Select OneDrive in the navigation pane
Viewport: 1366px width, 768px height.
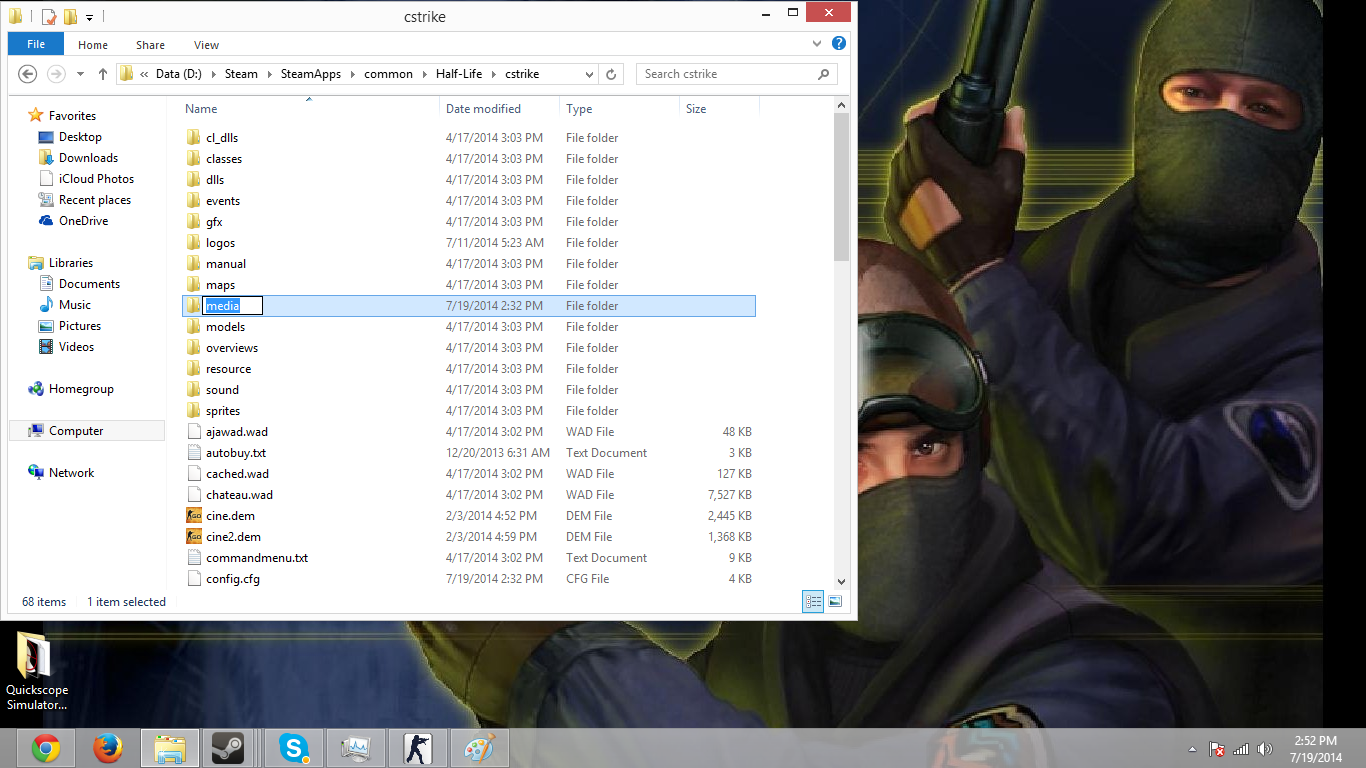tap(83, 221)
